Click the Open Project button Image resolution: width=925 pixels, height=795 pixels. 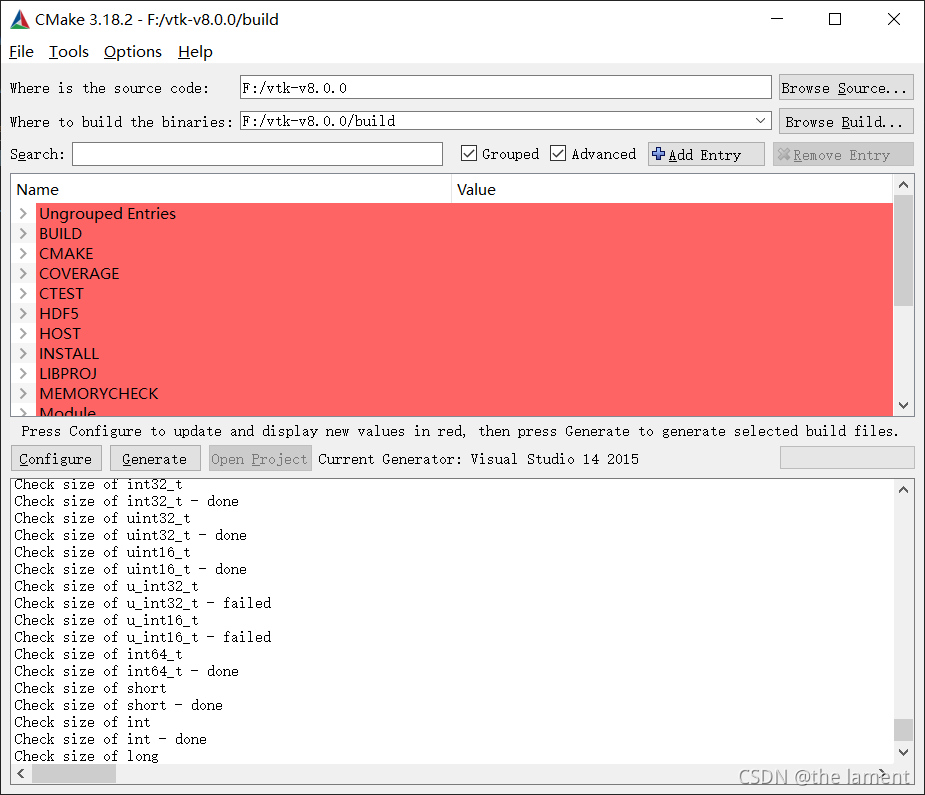[259, 459]
